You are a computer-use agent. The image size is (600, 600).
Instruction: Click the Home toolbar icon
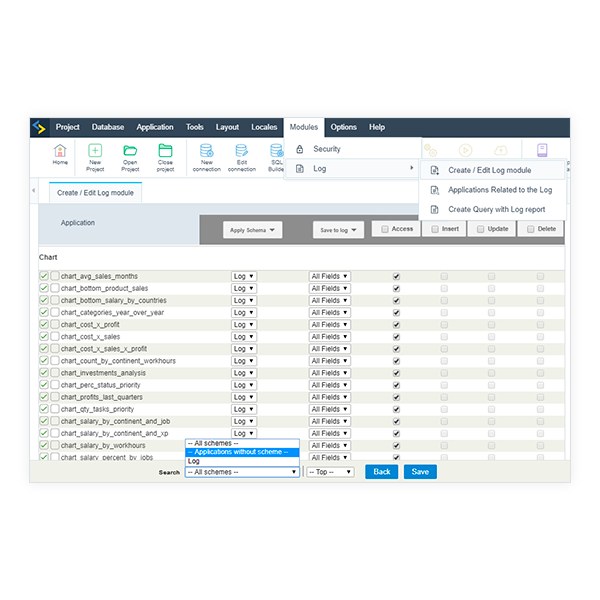point(61,151)
